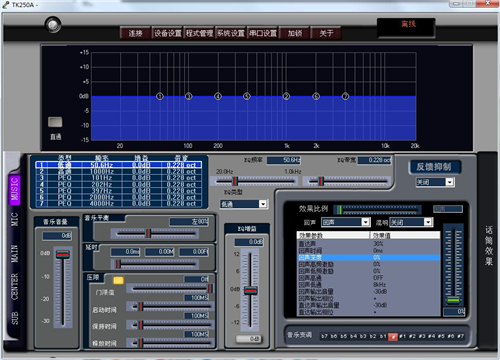Select the b7 music key shift
The width and height of the screenshot is (500, 360).
coord(324,336)
